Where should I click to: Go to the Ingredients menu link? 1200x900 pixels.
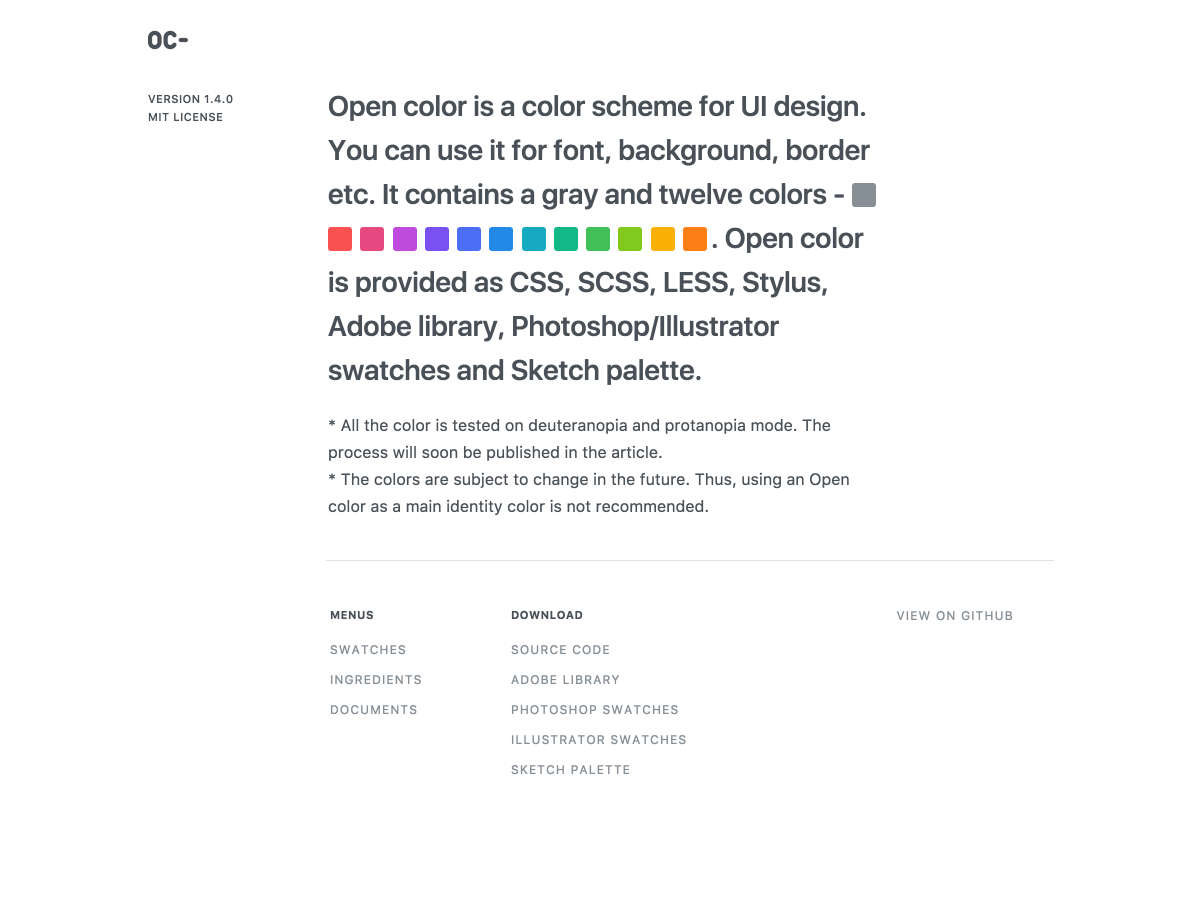coord(376,680)
